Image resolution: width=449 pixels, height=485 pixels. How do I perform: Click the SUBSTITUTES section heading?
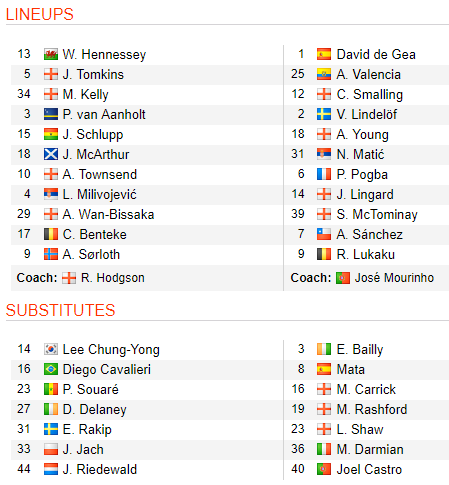[x=60, y=310]
